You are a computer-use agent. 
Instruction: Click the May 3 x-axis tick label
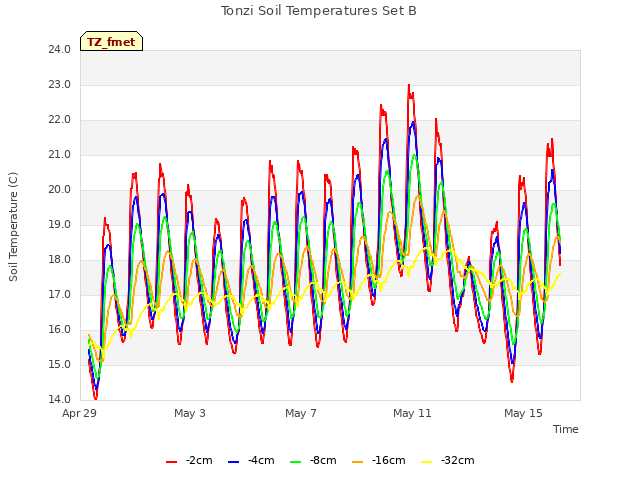pyautogui.click(x=190, y=413)
